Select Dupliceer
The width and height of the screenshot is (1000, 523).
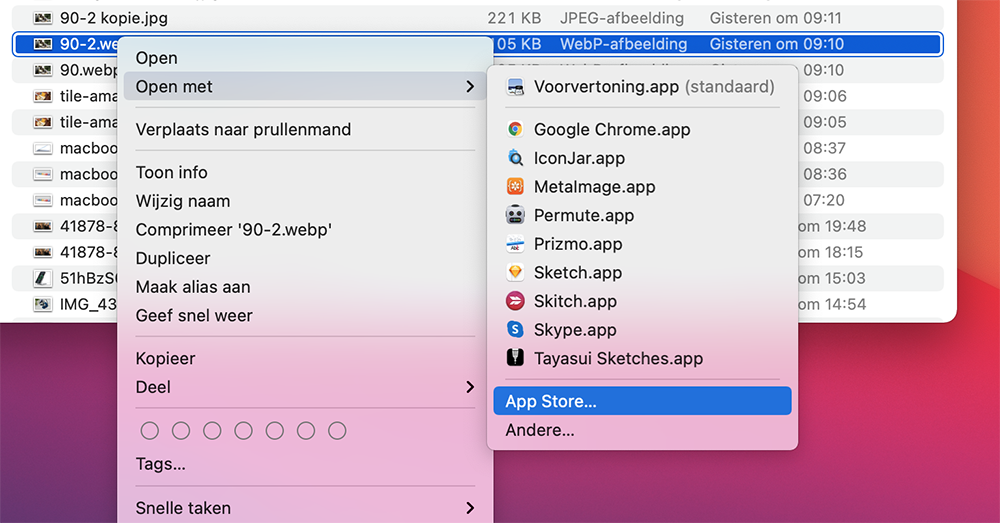(305, 258)
